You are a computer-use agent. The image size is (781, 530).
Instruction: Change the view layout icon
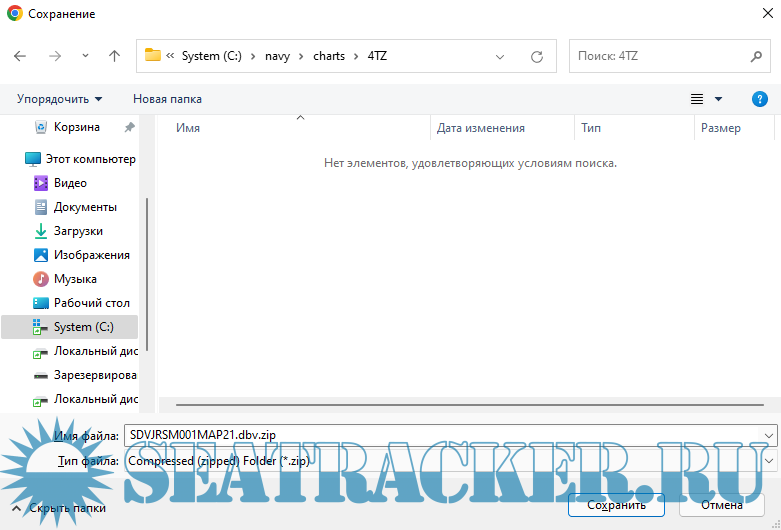(x=697, y=99)
